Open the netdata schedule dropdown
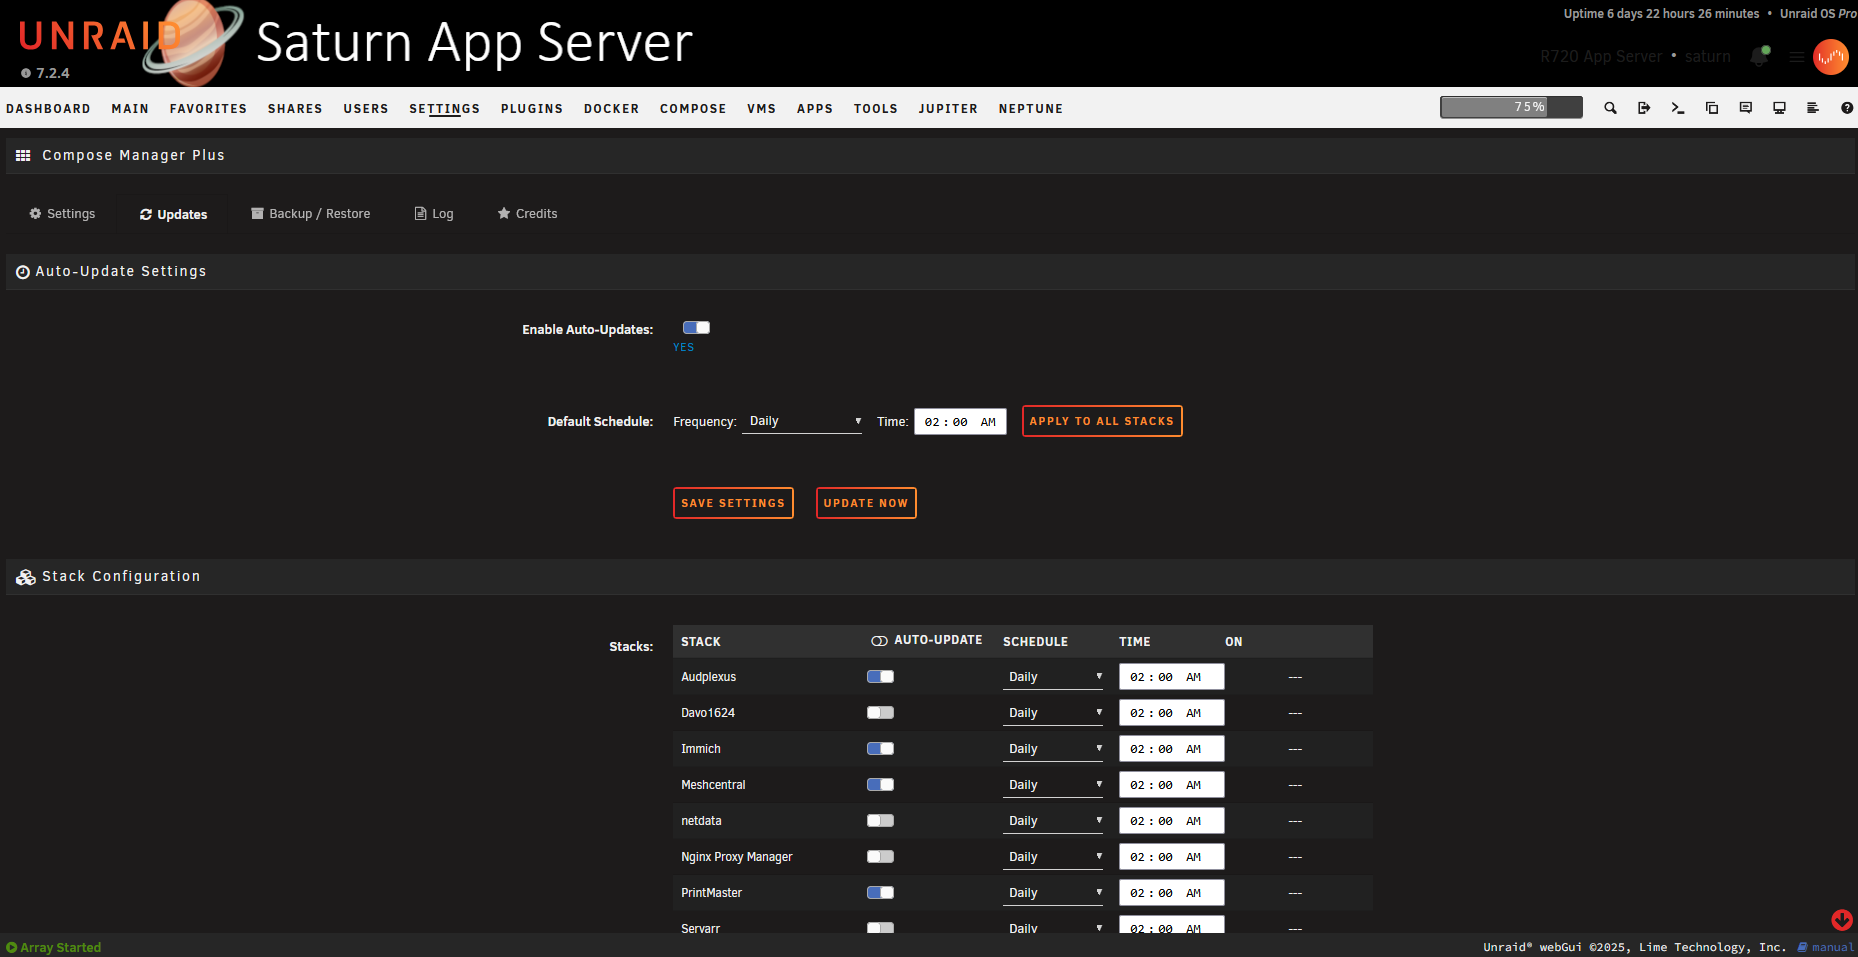This screenshot has height=957, width=1858. [x=1053, y=821]
